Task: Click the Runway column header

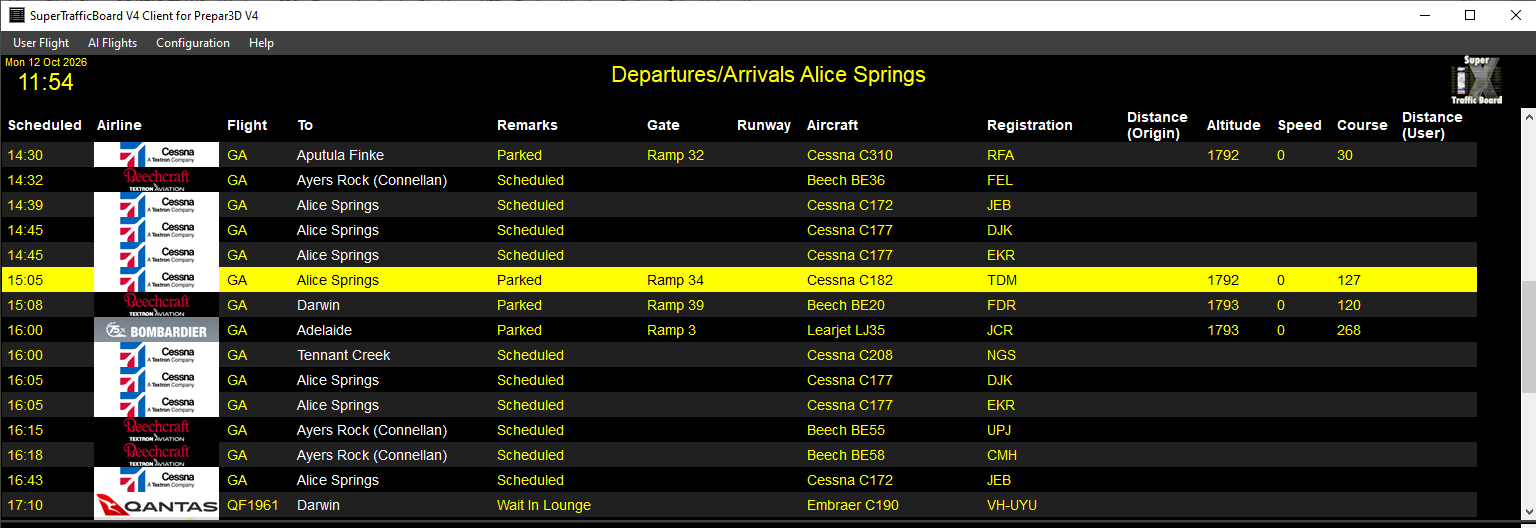Action: click(x=764, y=125)
